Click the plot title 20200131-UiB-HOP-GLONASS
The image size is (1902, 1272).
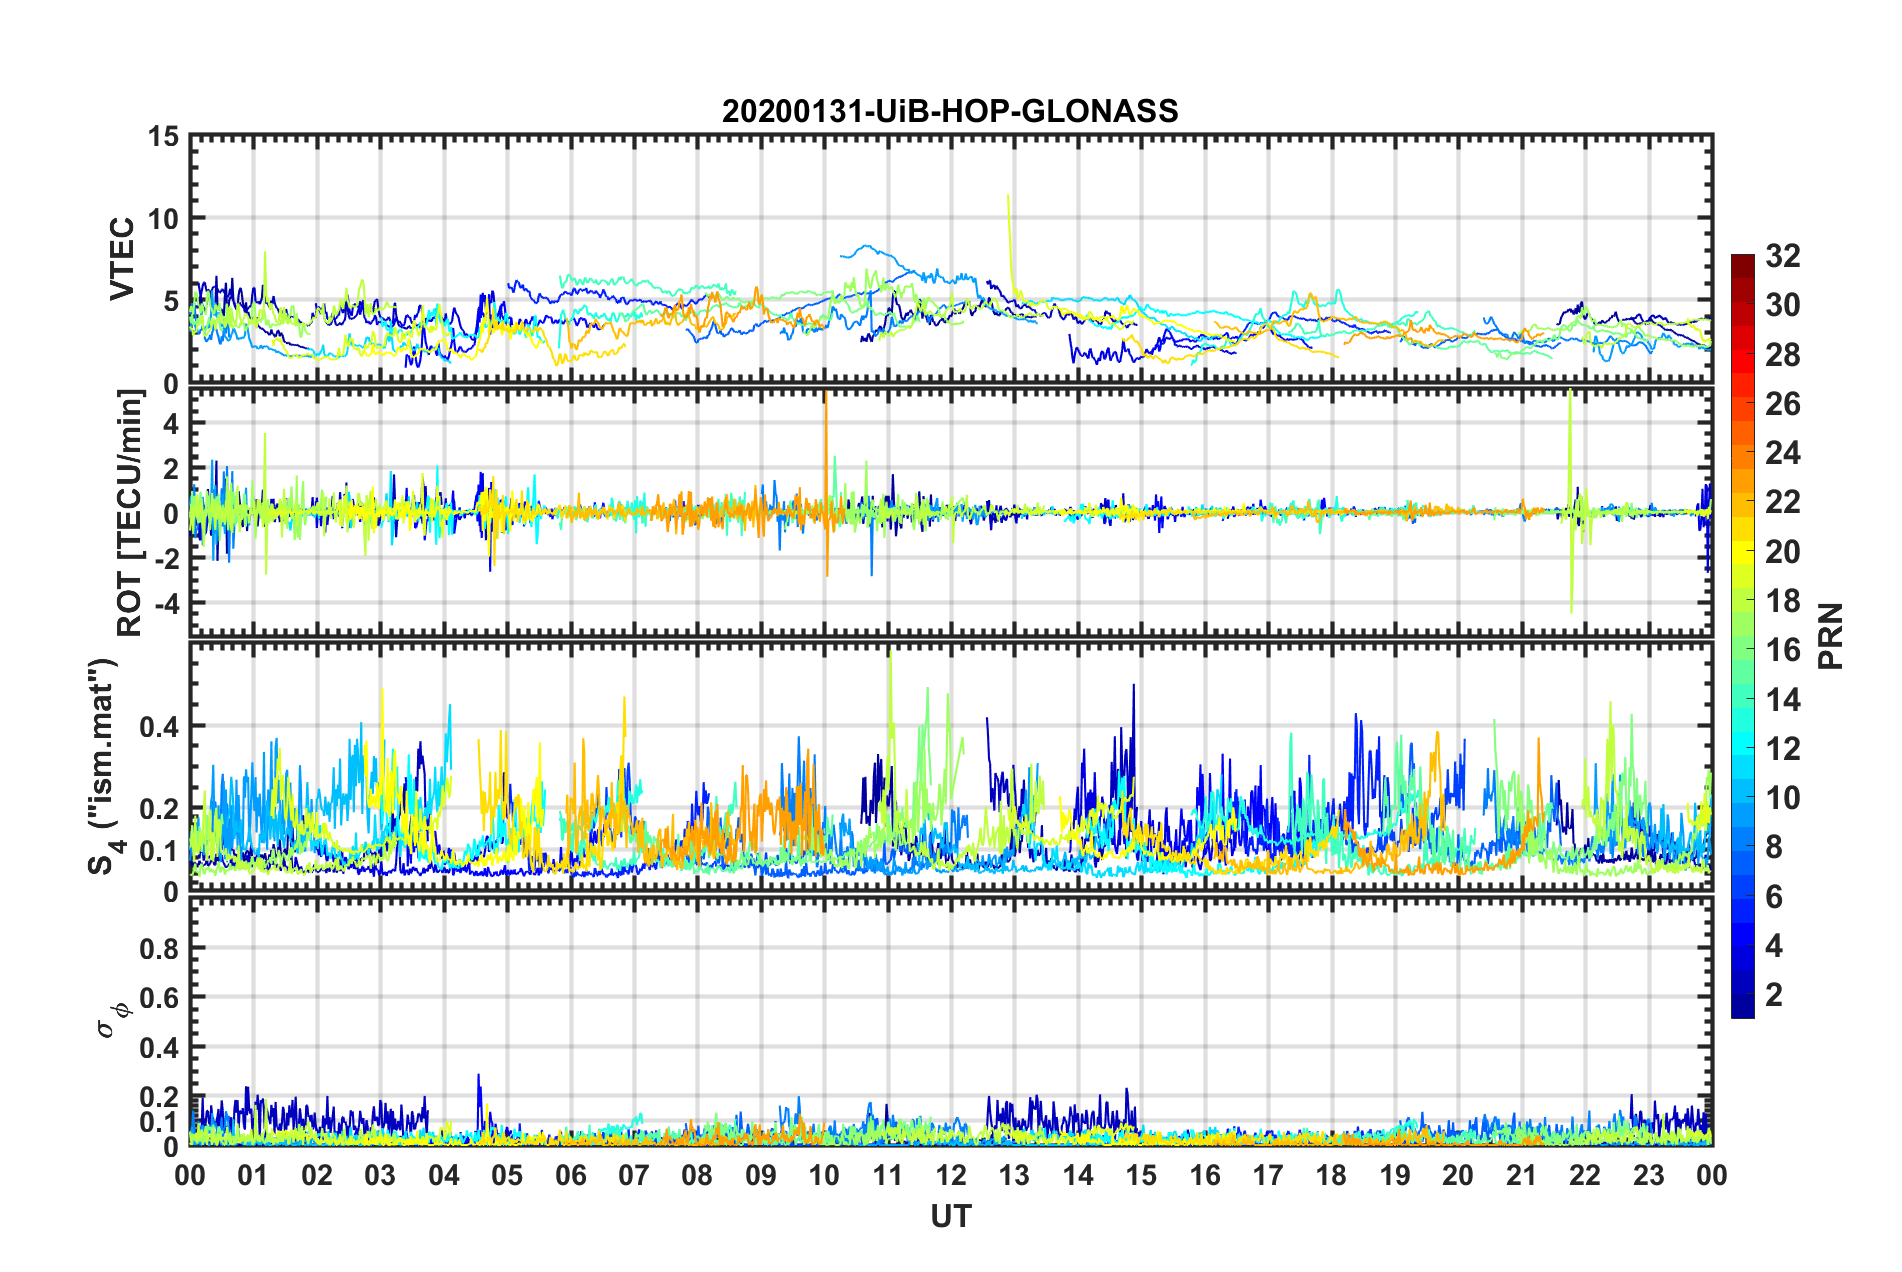(950, 110)
